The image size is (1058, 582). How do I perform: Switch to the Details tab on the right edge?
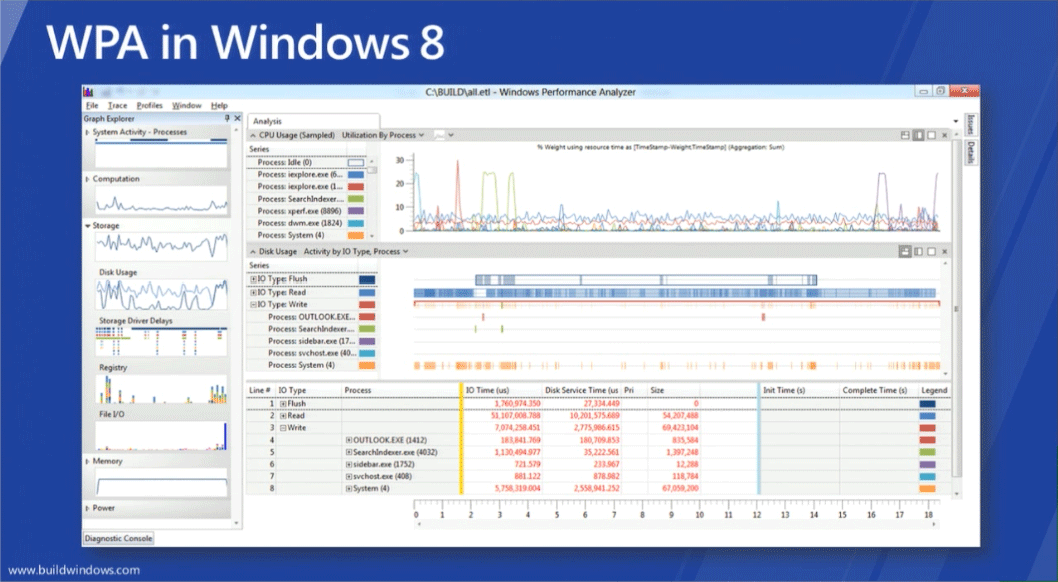(x=969, y=152)
